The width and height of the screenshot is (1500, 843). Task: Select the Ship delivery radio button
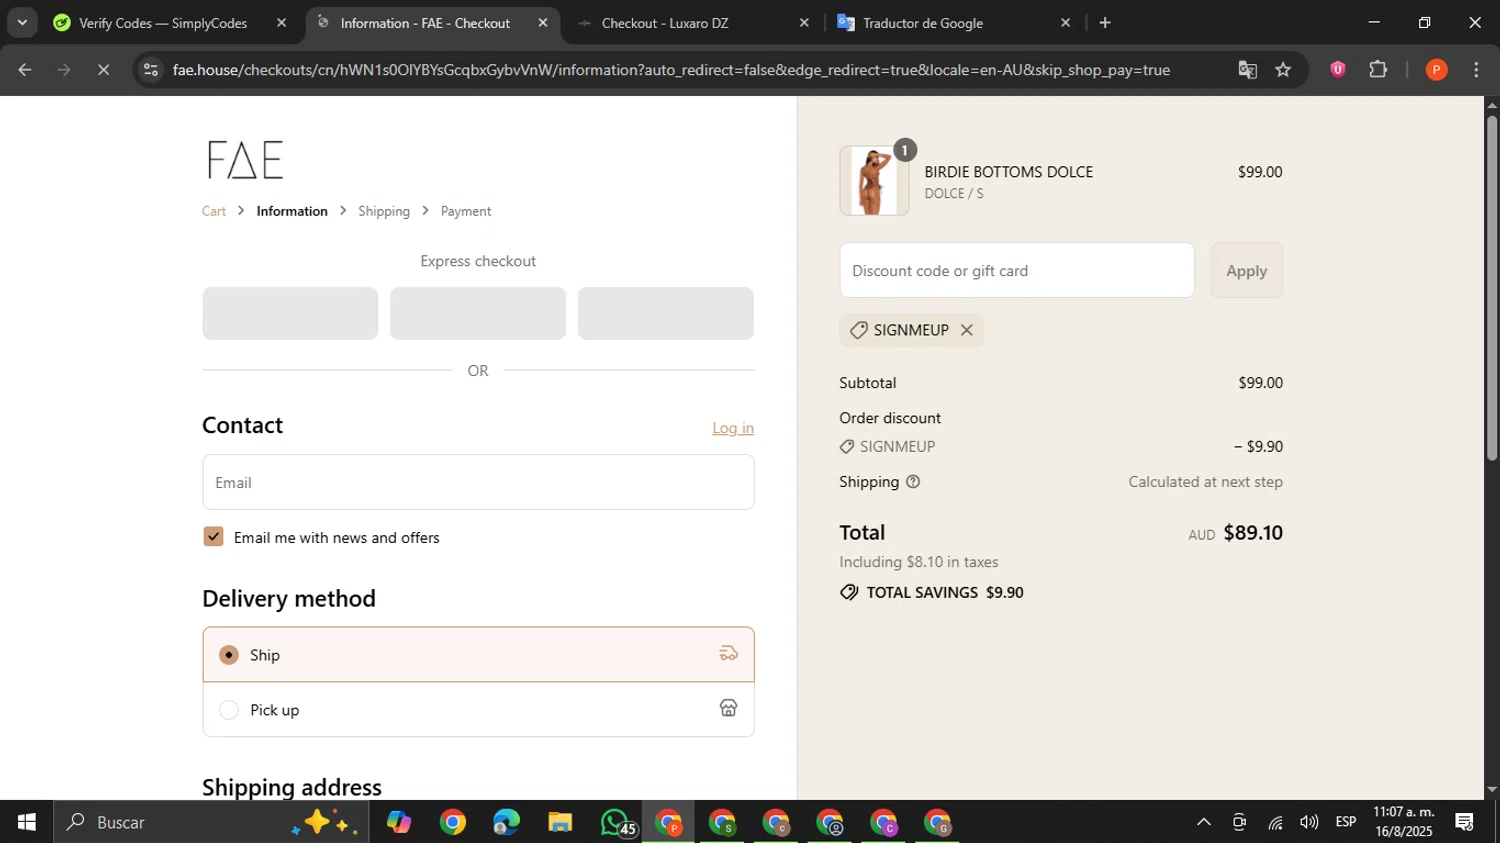(229, 655)
